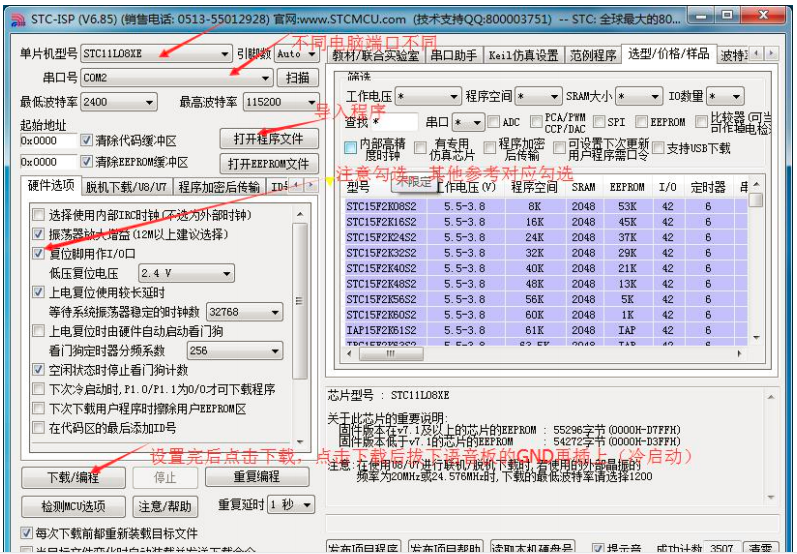Open the 程序空间 filter dropdown
Image resolution: width=797 pixels, height=554 pixels.
pyautogui.click(x=538, y=96)
